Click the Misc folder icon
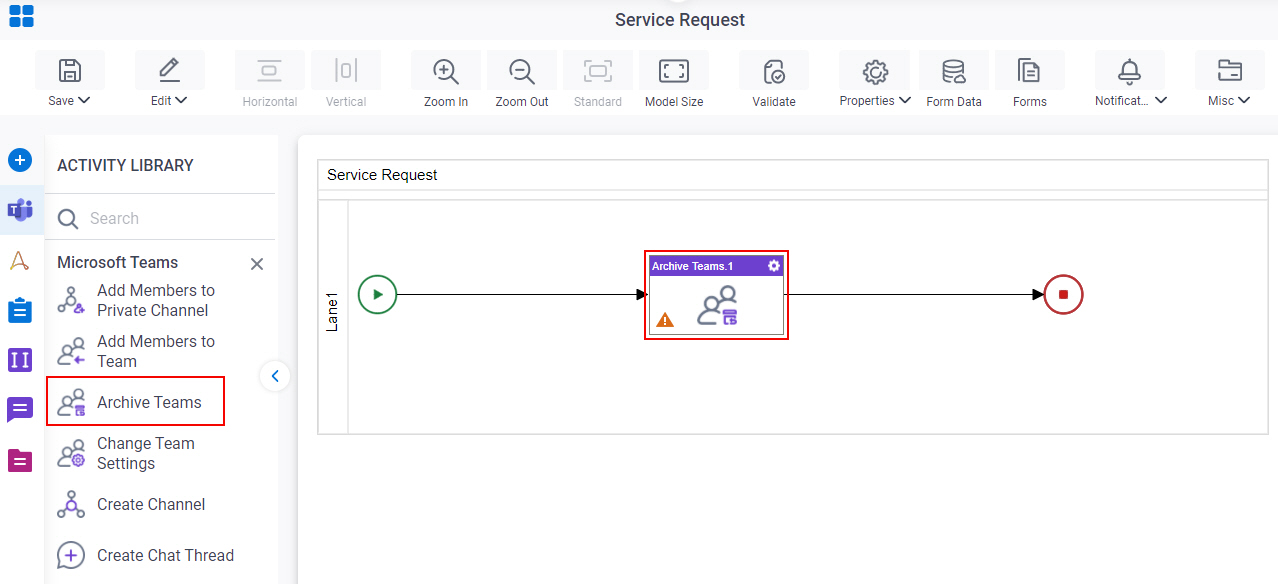This screenshot has height=584, width=1278. 1230,71
